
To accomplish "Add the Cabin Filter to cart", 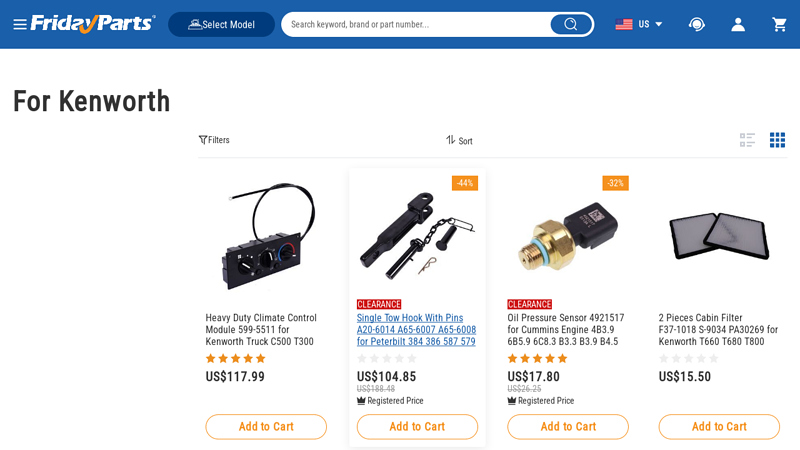I will [x=719, y=427].
